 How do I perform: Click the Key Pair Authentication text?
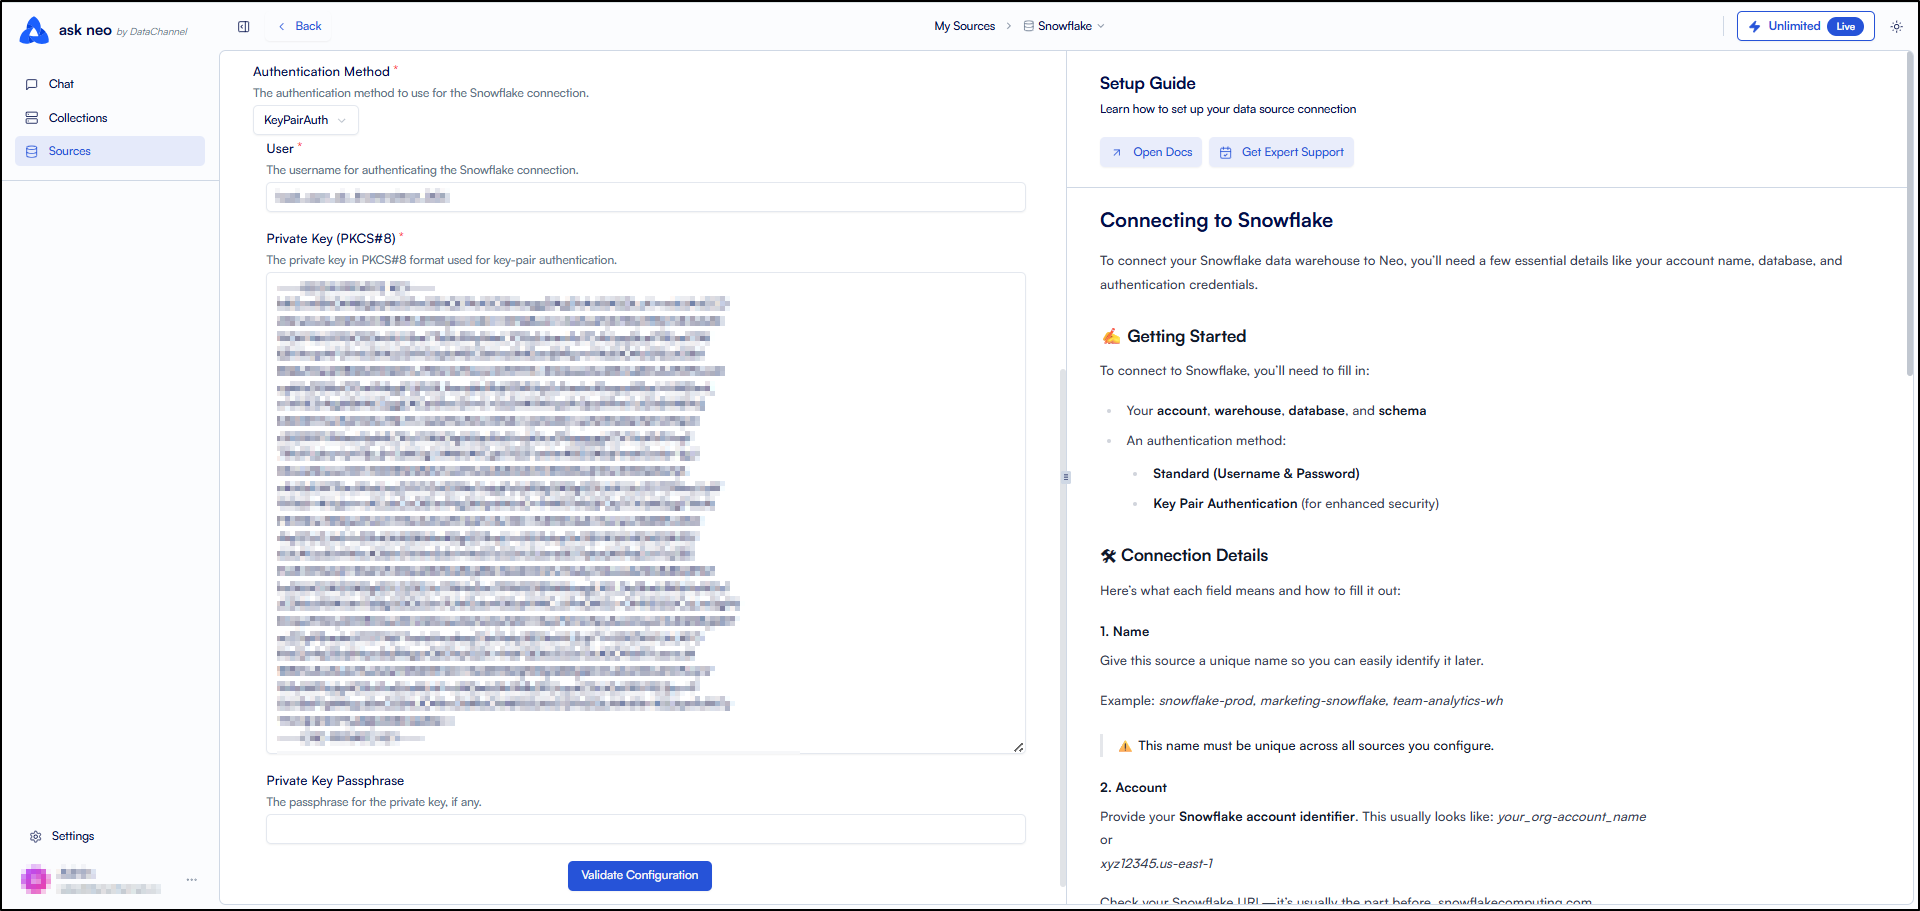pyautogui.click(x=1225, y=504)
